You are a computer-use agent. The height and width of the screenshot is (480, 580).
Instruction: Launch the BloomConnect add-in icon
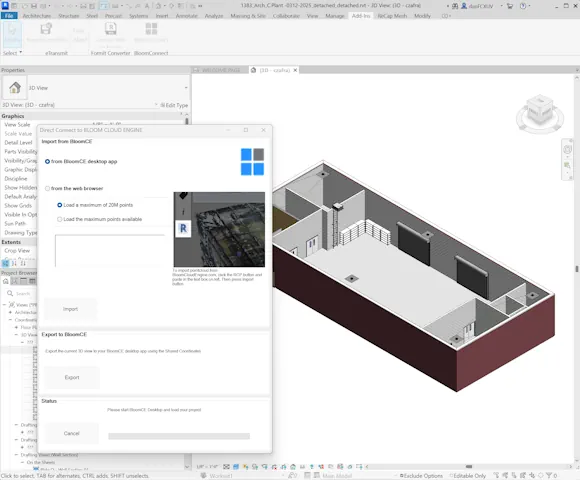(x=151, y=29)
